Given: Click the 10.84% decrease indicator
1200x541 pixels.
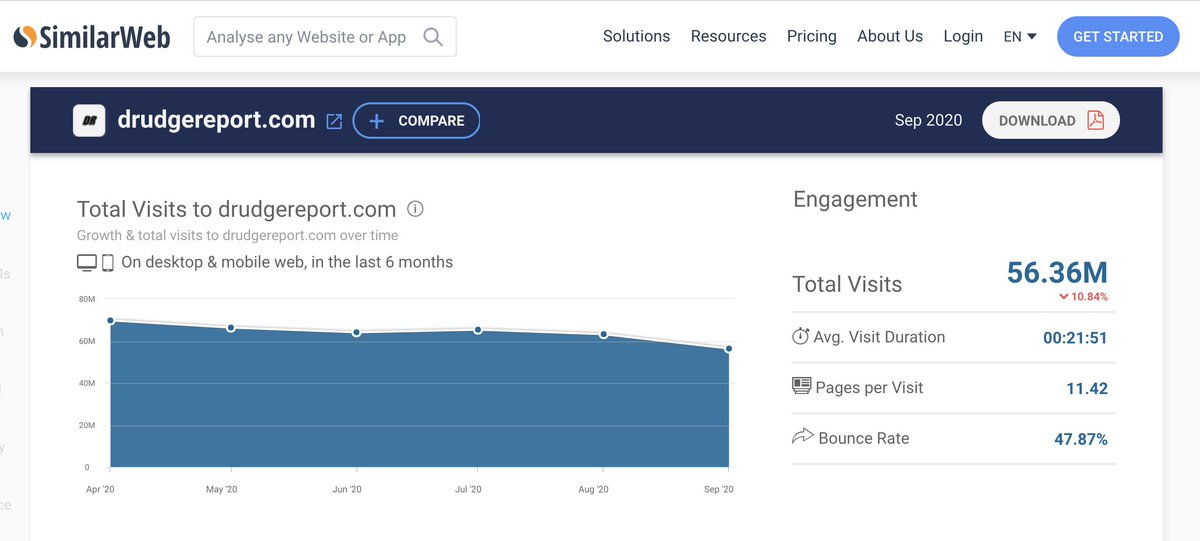Looking at the screenshot, I should point(1083,297).
